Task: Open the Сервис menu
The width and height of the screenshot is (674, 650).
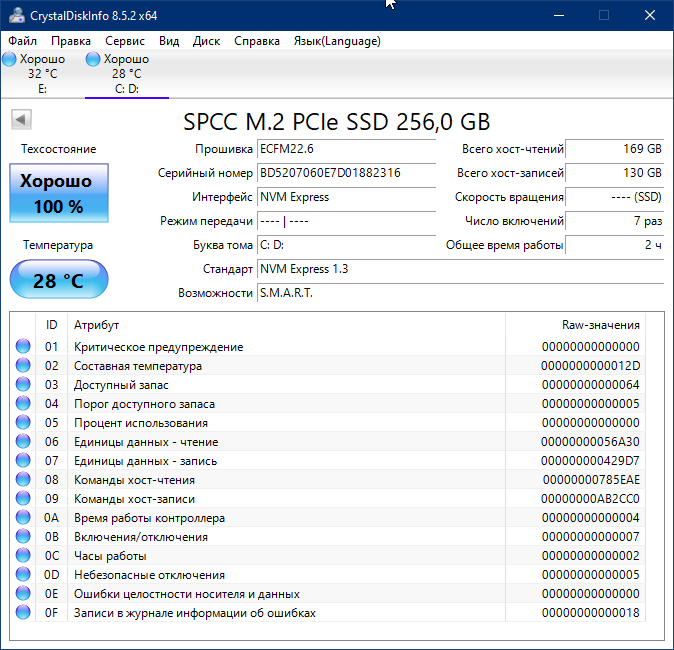Action: pyautogui.click(x=125, y=41)
